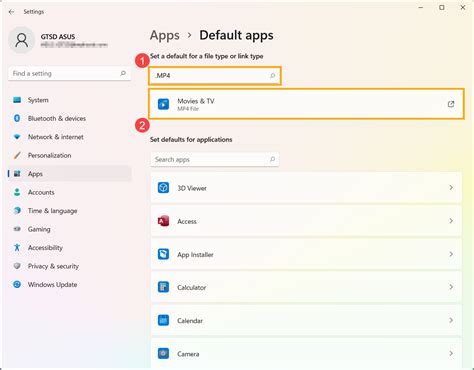Click the Windows Update icon

coord(17,284)
